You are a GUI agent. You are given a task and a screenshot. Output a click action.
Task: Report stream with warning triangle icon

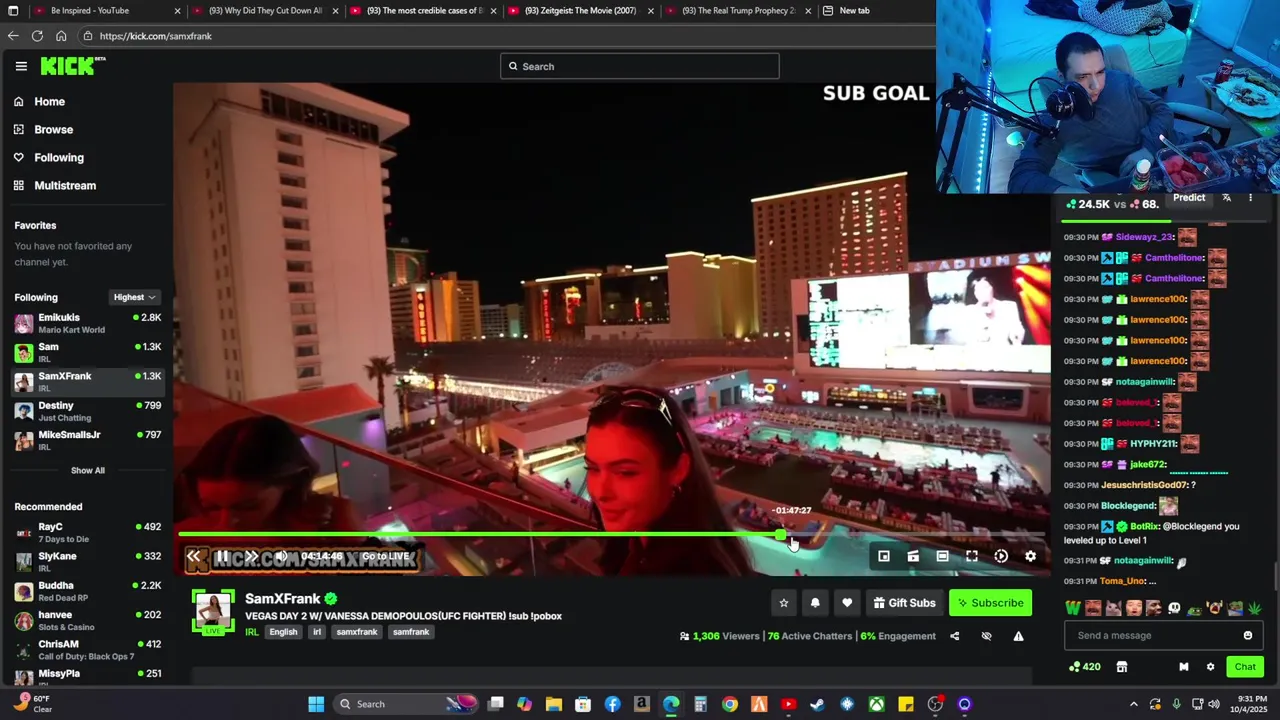coord(1018,636)
